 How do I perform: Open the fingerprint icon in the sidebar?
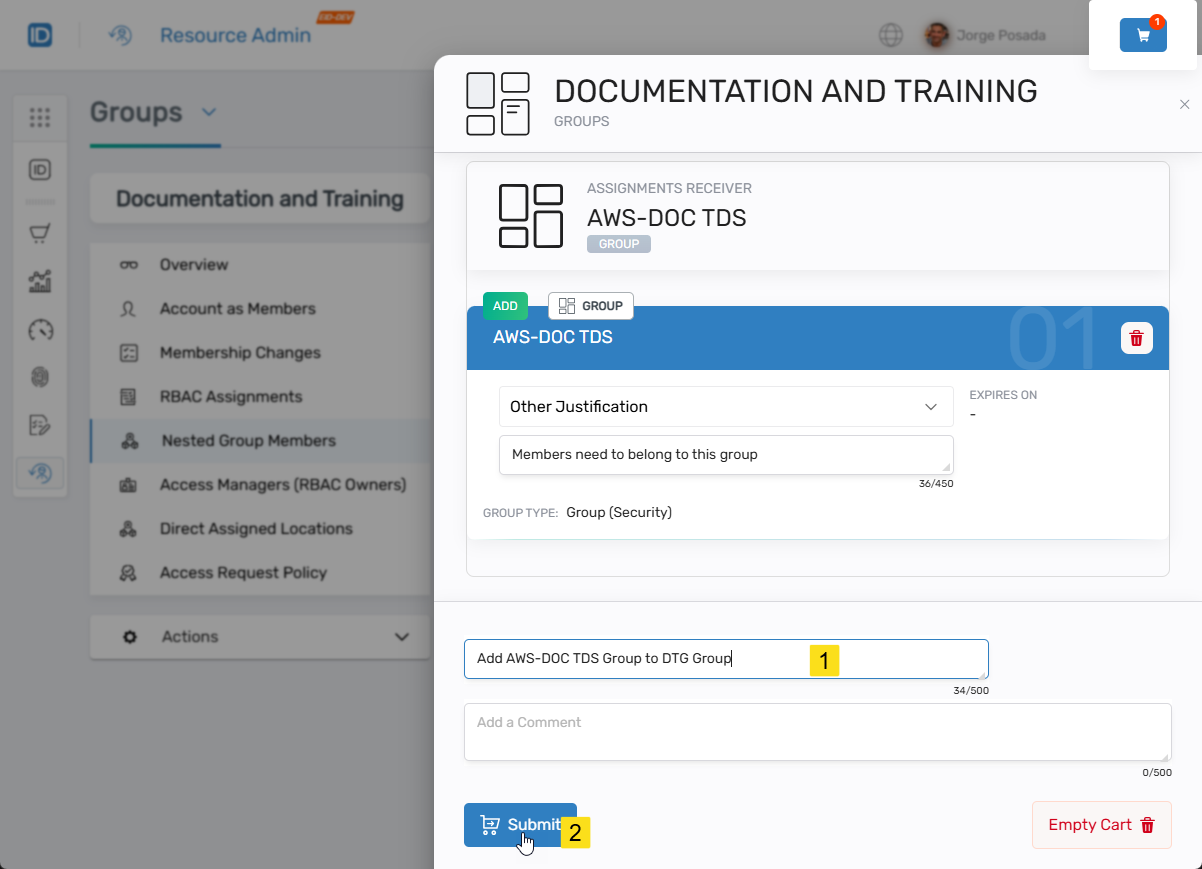coord(40,377)
